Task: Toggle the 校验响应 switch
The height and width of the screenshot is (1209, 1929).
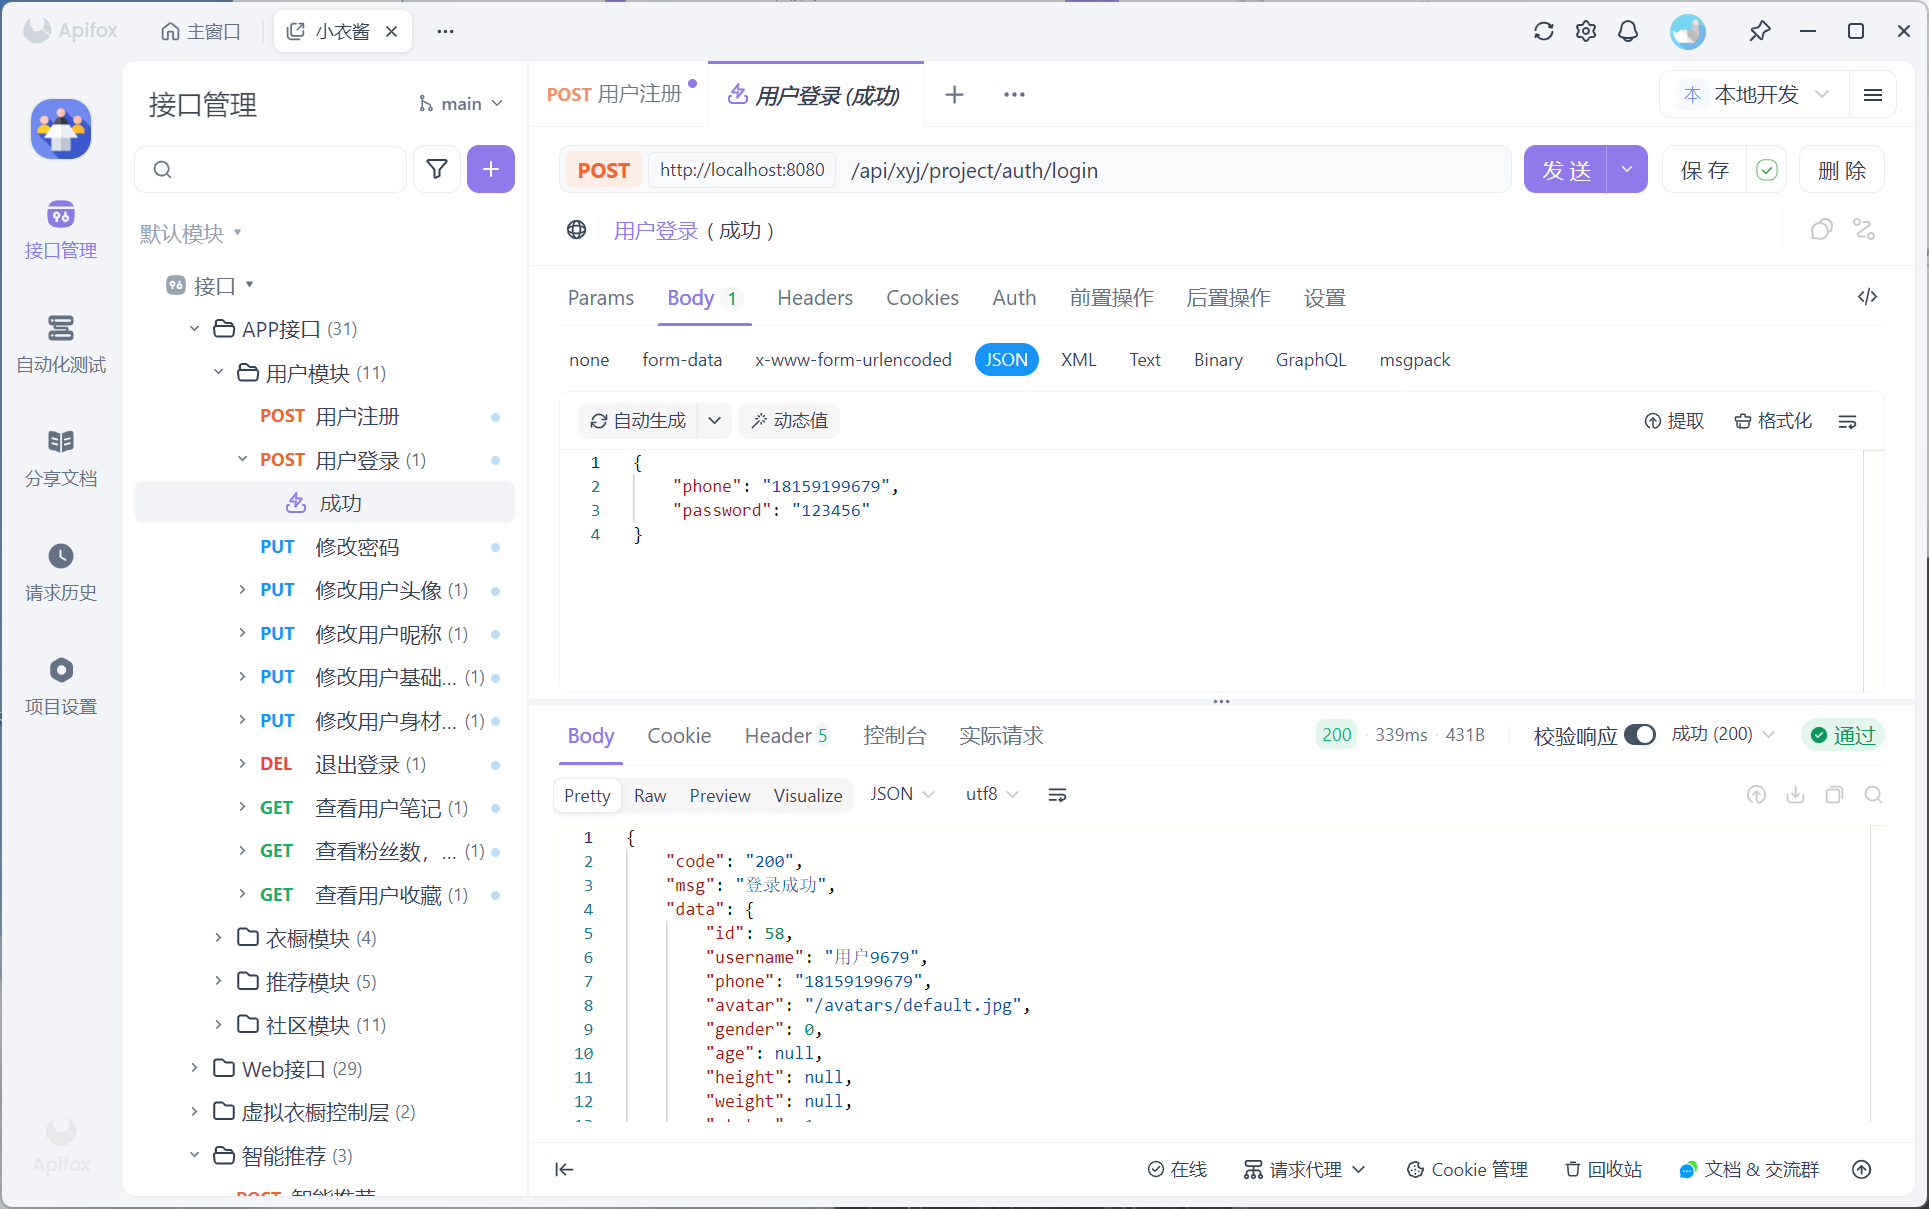Action: pyautogui.click(x=1639, y=735)
